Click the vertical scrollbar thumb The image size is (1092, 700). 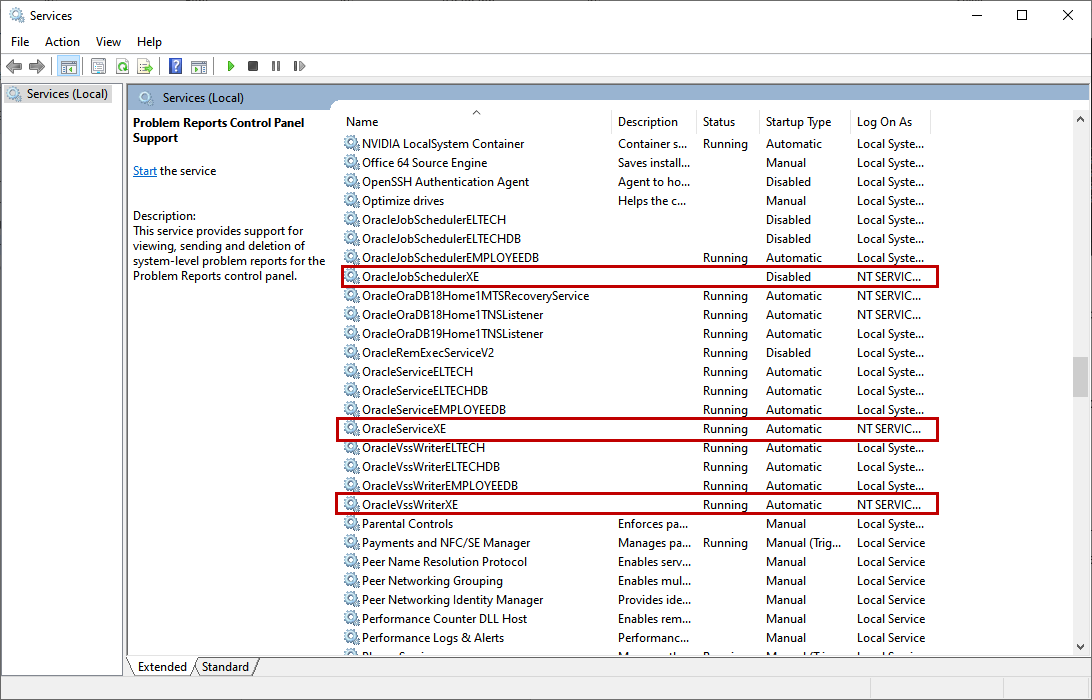(1080, 377)
